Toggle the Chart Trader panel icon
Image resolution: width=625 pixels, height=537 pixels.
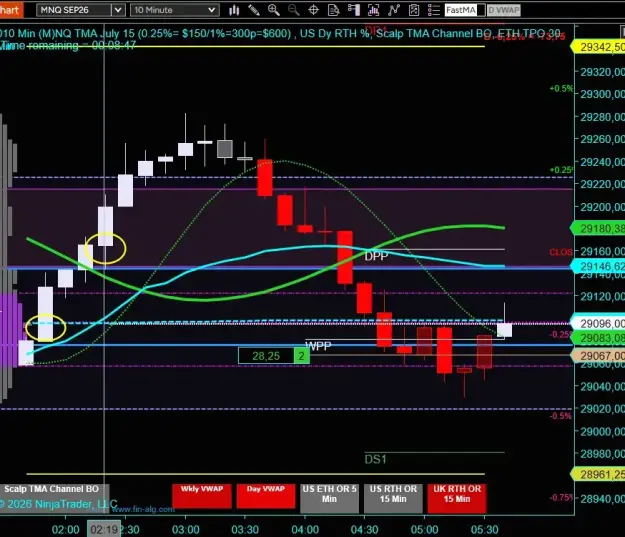(x=354, y=10)
